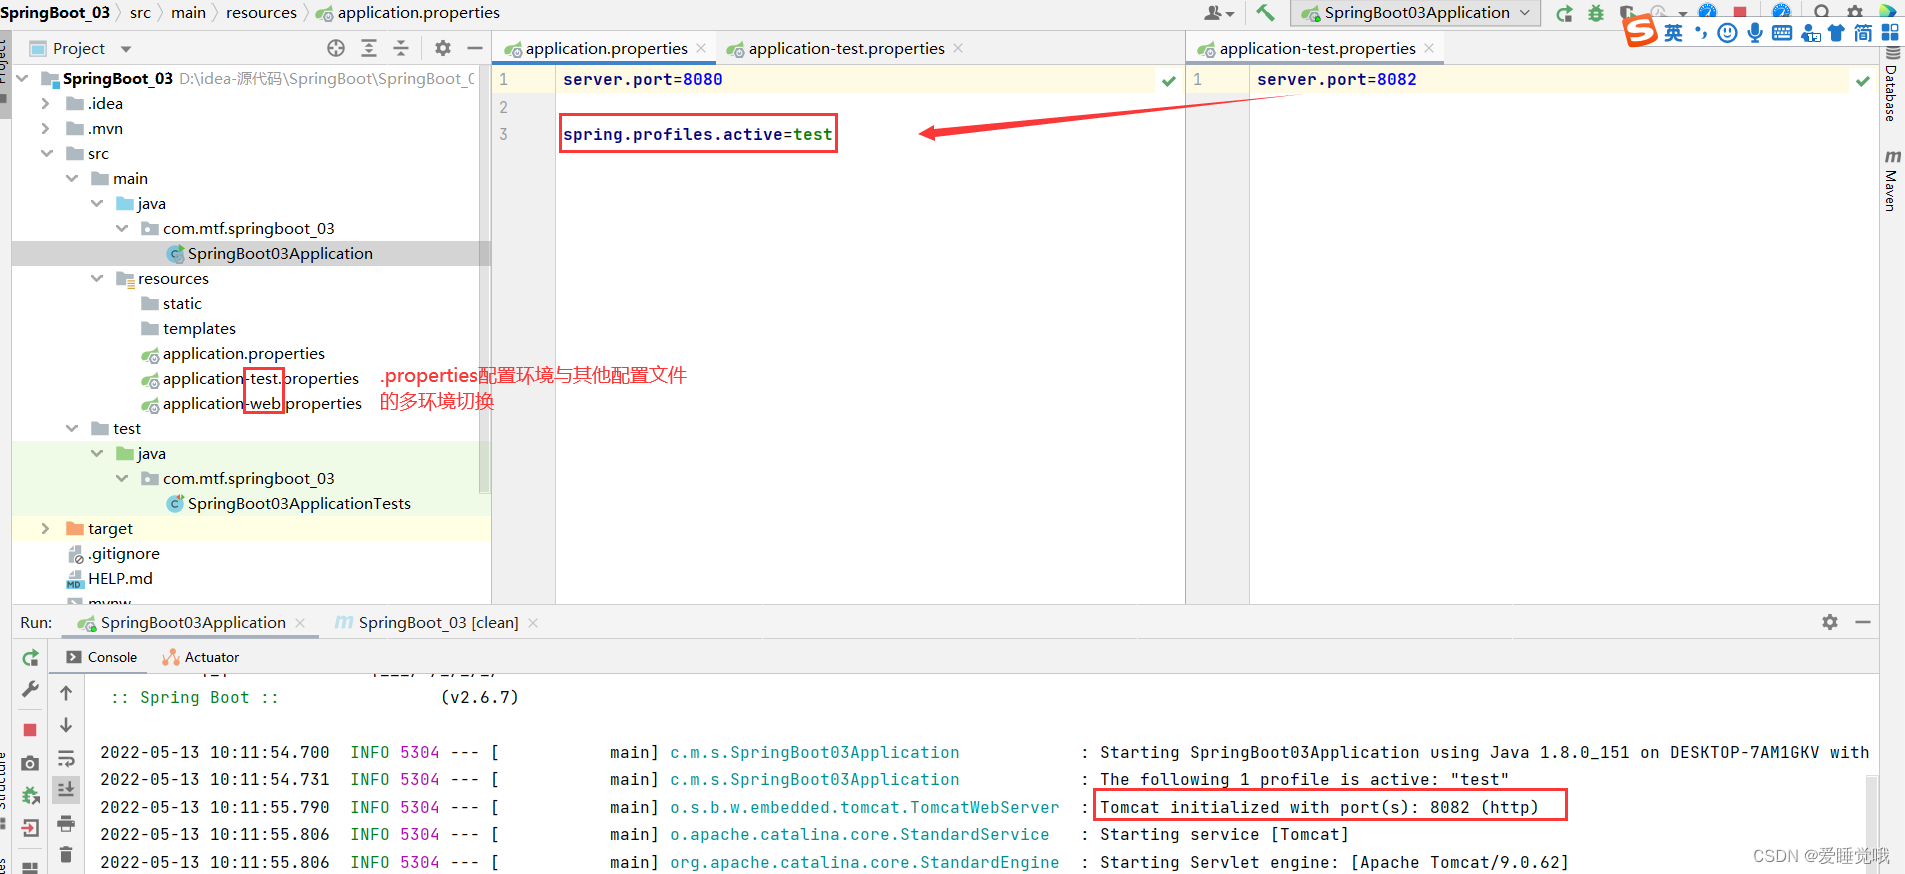Viewport: 1905px width, 874px height.
Task: Close application-test.properties tab in right editor
Action: click(1429, 48)
